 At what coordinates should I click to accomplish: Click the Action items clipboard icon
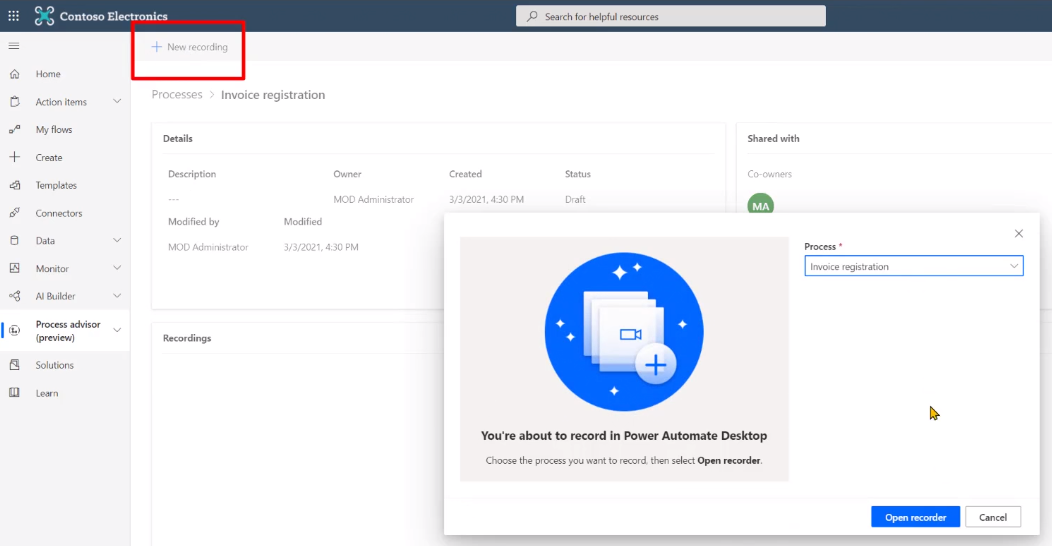pyautogui.click(x=15, y=102)
